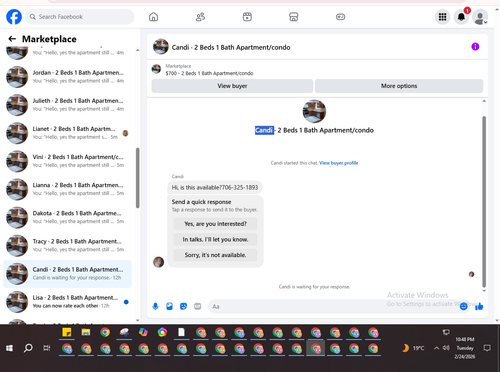Screen dimensions: 500x372
Task: Click Candi's message 'Hi, is this available?'
Action: [x=215, y=187]
